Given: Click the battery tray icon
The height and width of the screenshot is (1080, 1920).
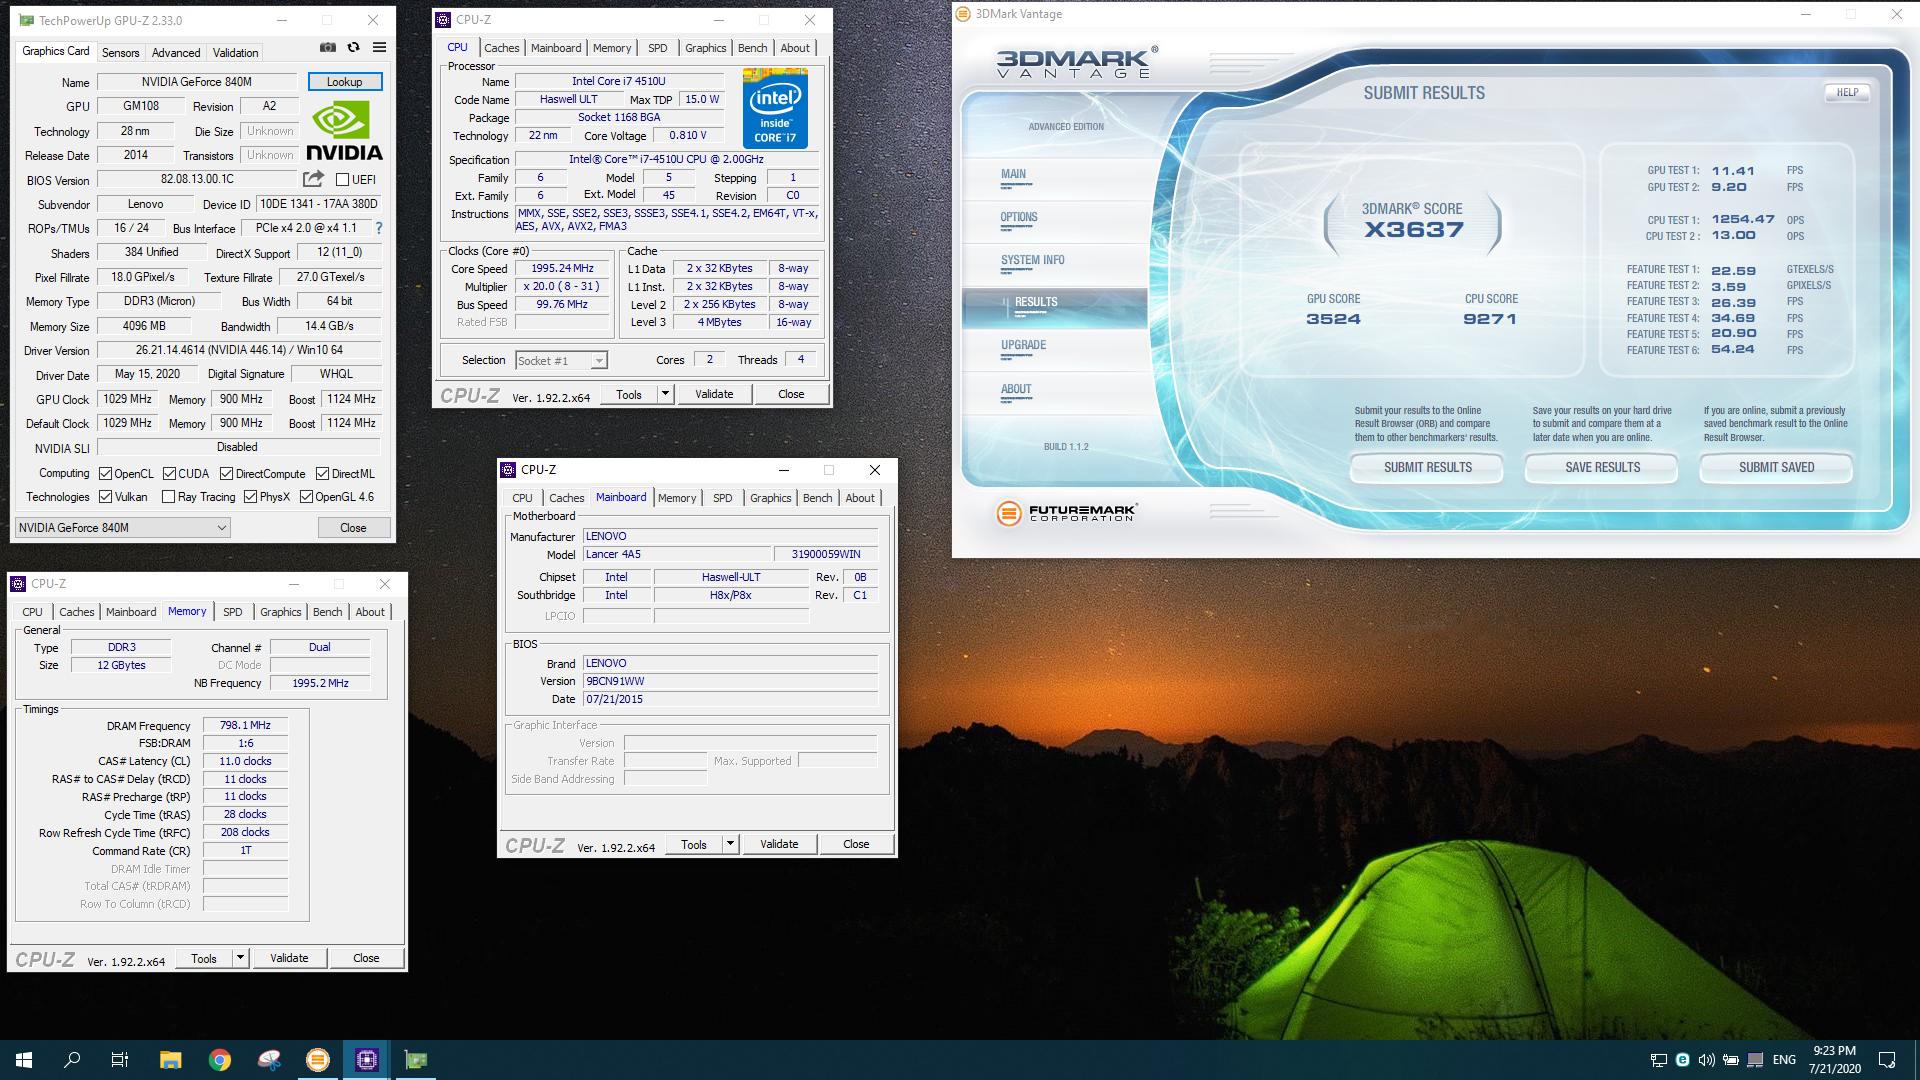Looking at the screenshot, I should 1731,1060.
